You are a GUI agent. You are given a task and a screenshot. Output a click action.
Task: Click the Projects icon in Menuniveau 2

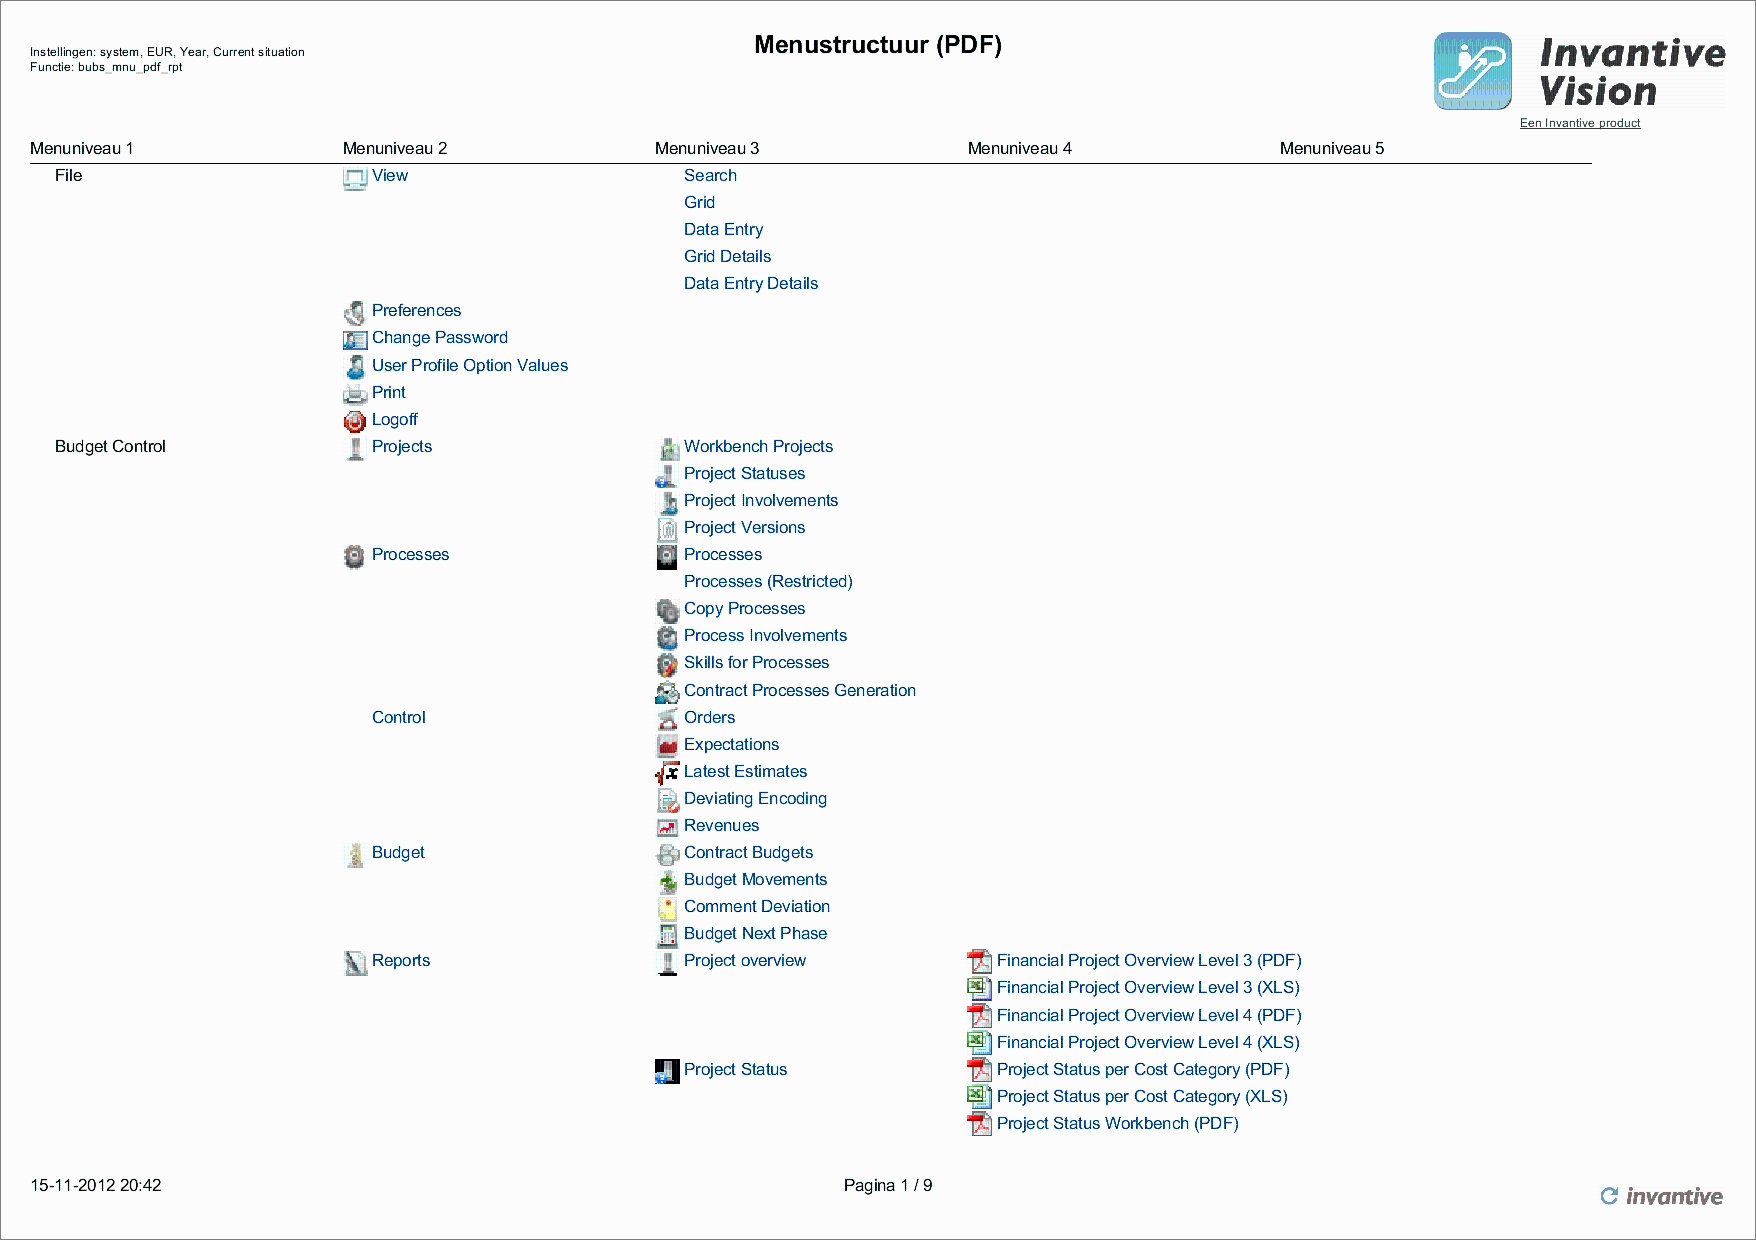click(x=355, y=448)
